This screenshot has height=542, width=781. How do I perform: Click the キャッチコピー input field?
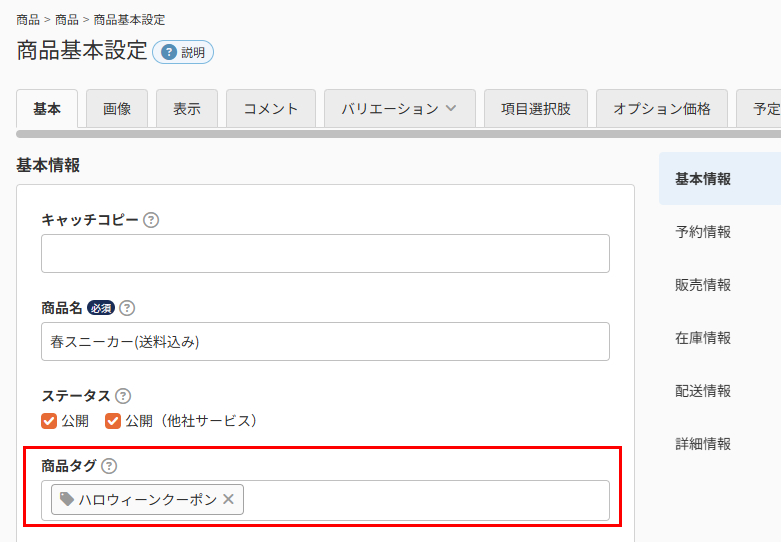(x=325, y=254)
